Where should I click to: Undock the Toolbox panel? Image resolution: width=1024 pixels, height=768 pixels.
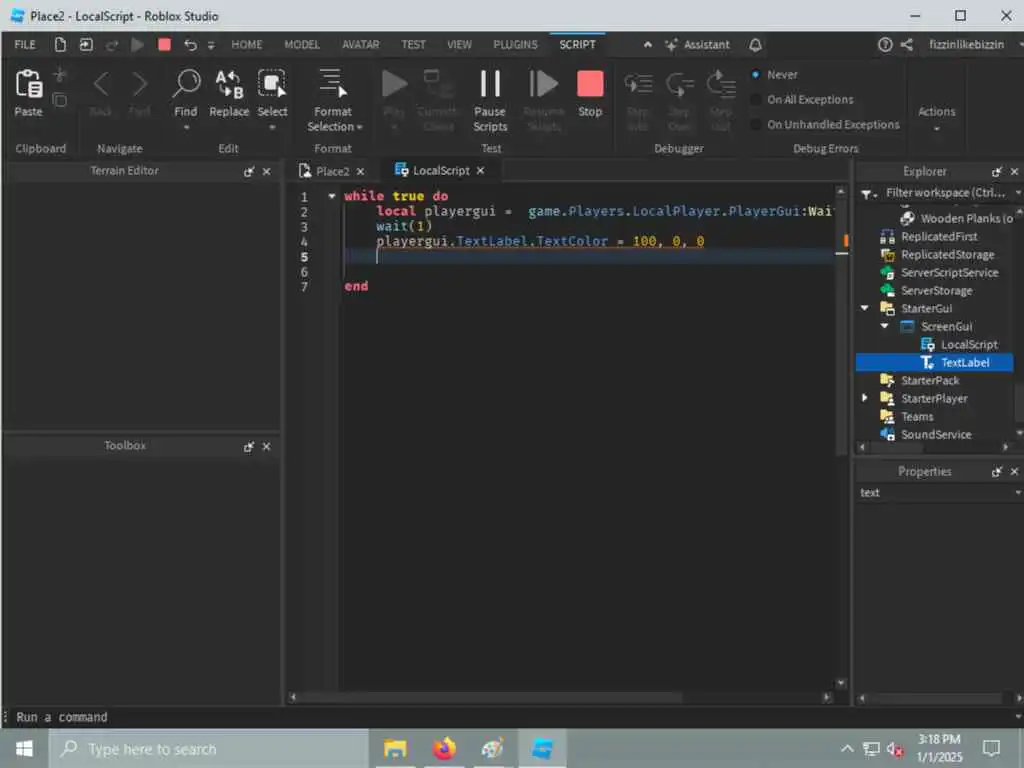(249, 447)
